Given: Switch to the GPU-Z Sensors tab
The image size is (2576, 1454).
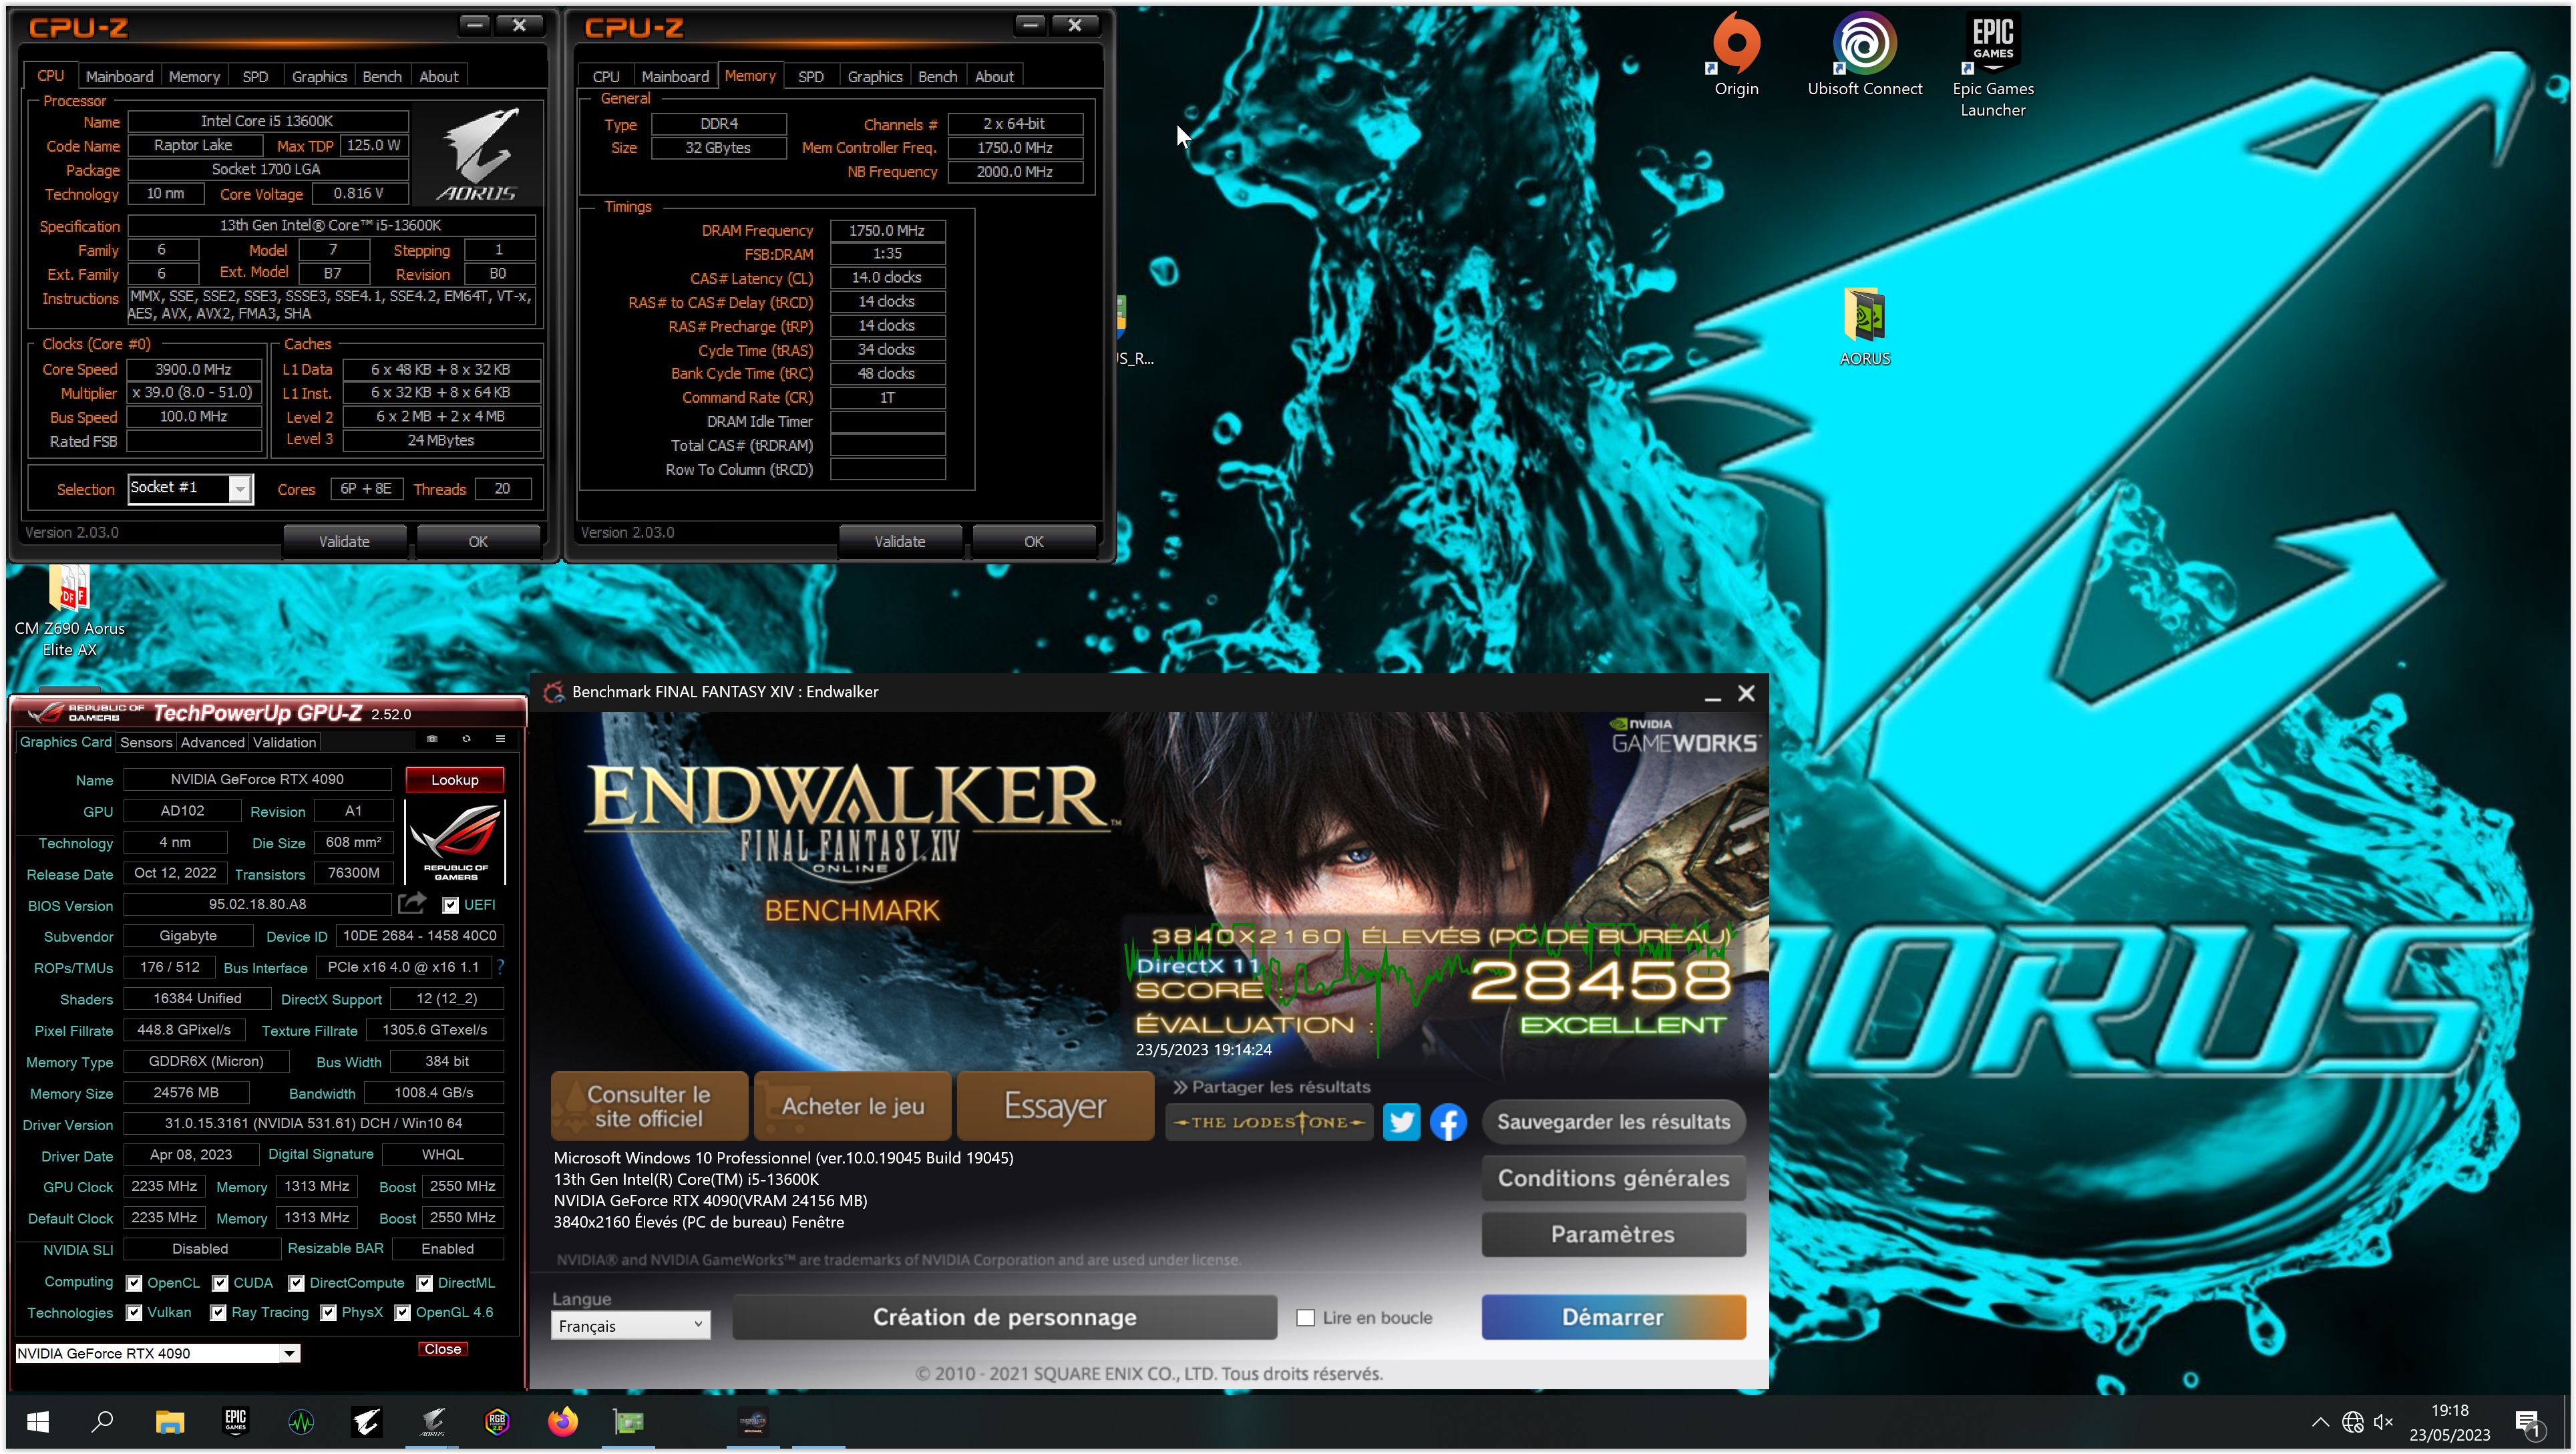Looking at the screenshot, I should click(x=146, y=742).
